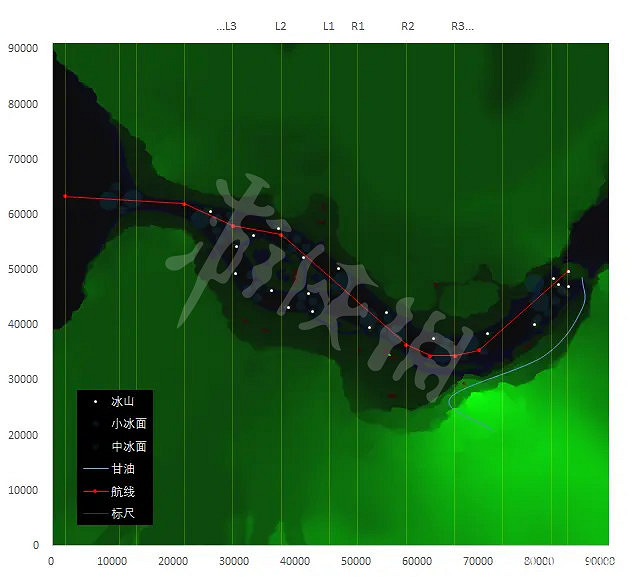
Task: Click the 90000 label on vertical axis
Action: point(23,48)
